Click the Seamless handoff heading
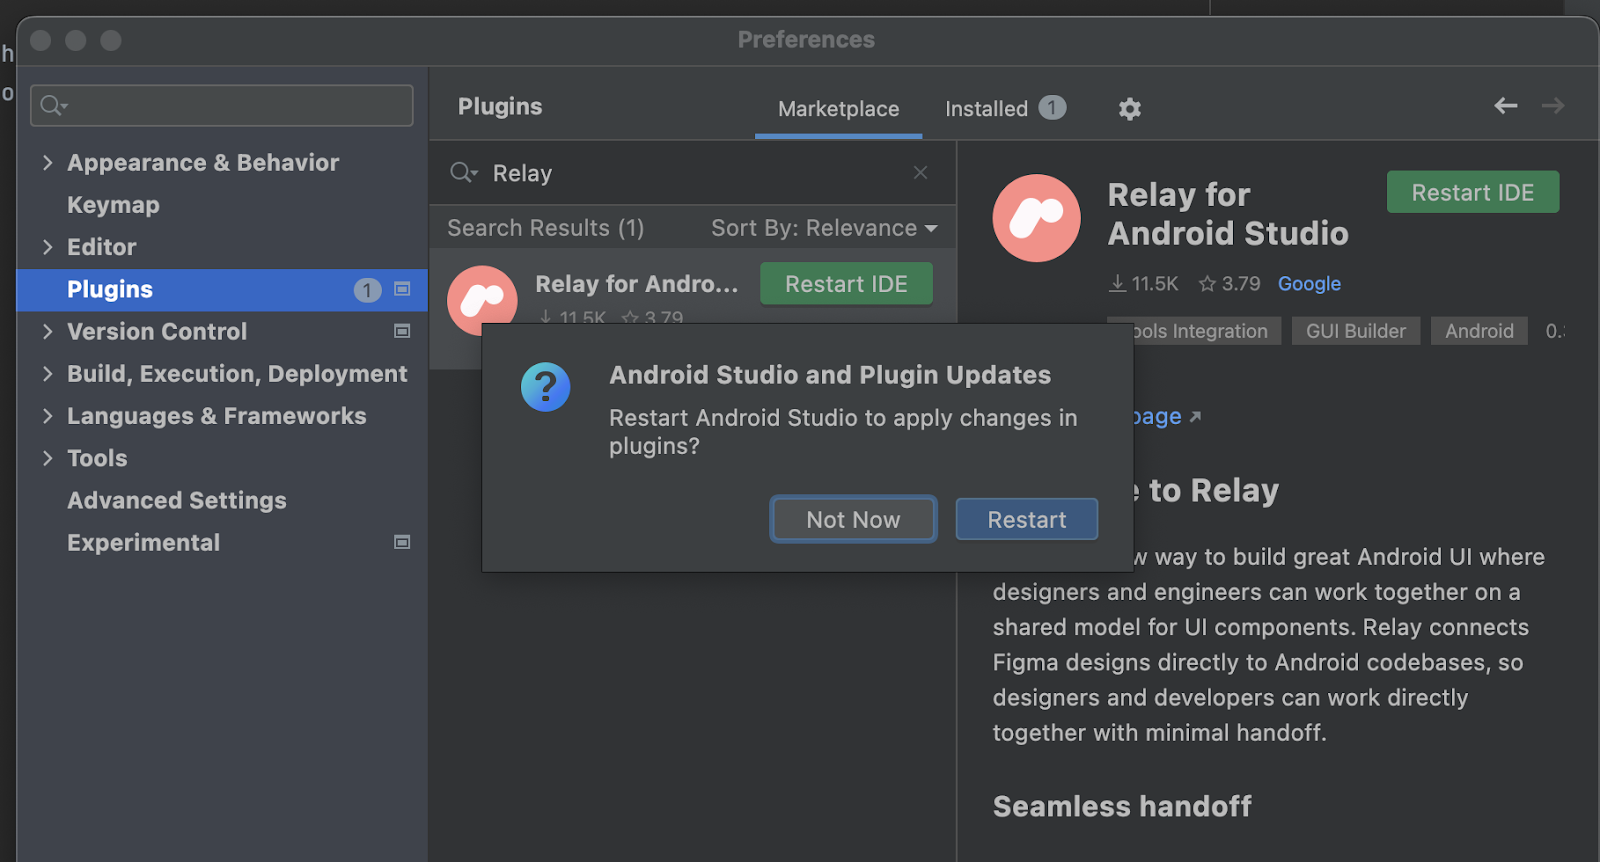The width and height of the screenshot is (1600, 862). (x=1122, y=806)
